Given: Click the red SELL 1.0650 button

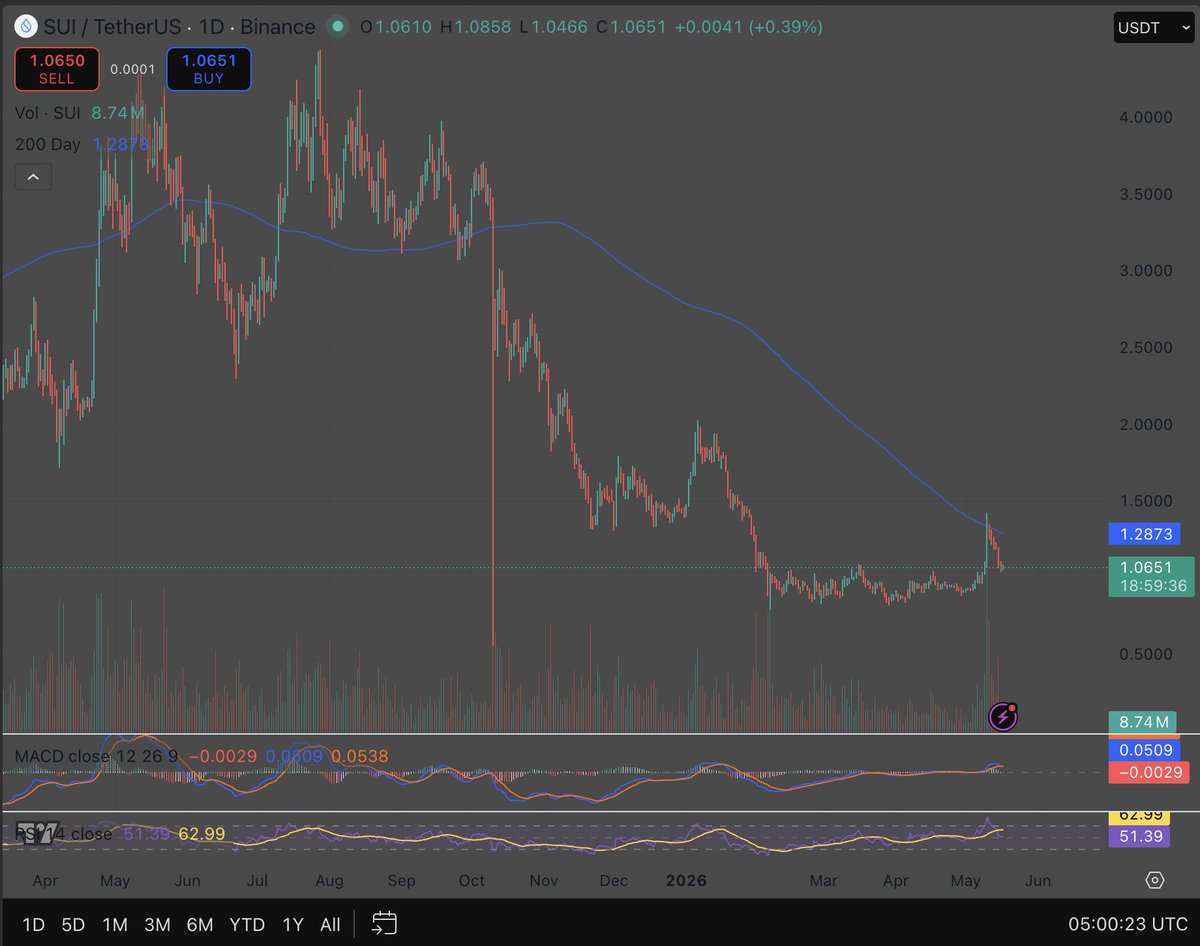Looking at the screenshot, I should [x=56, y=69].
